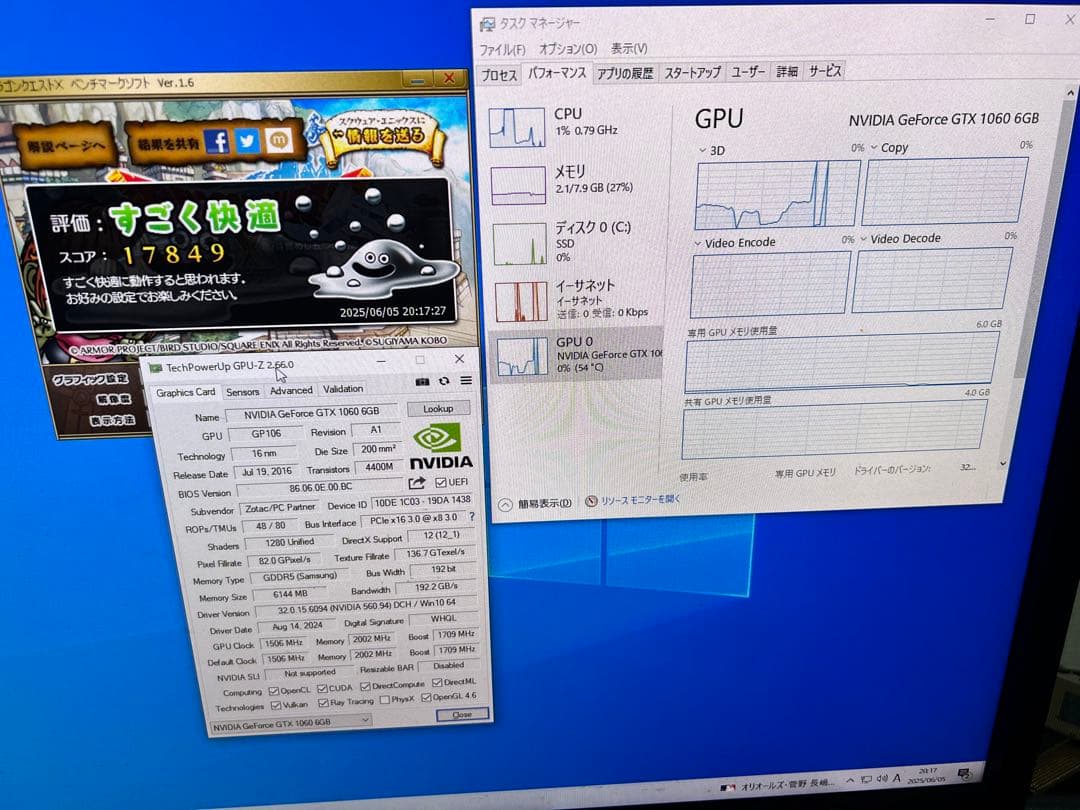Switch to the プロセス tab
This screenshot has height=810, width=1080.
(x=499, y=75)
